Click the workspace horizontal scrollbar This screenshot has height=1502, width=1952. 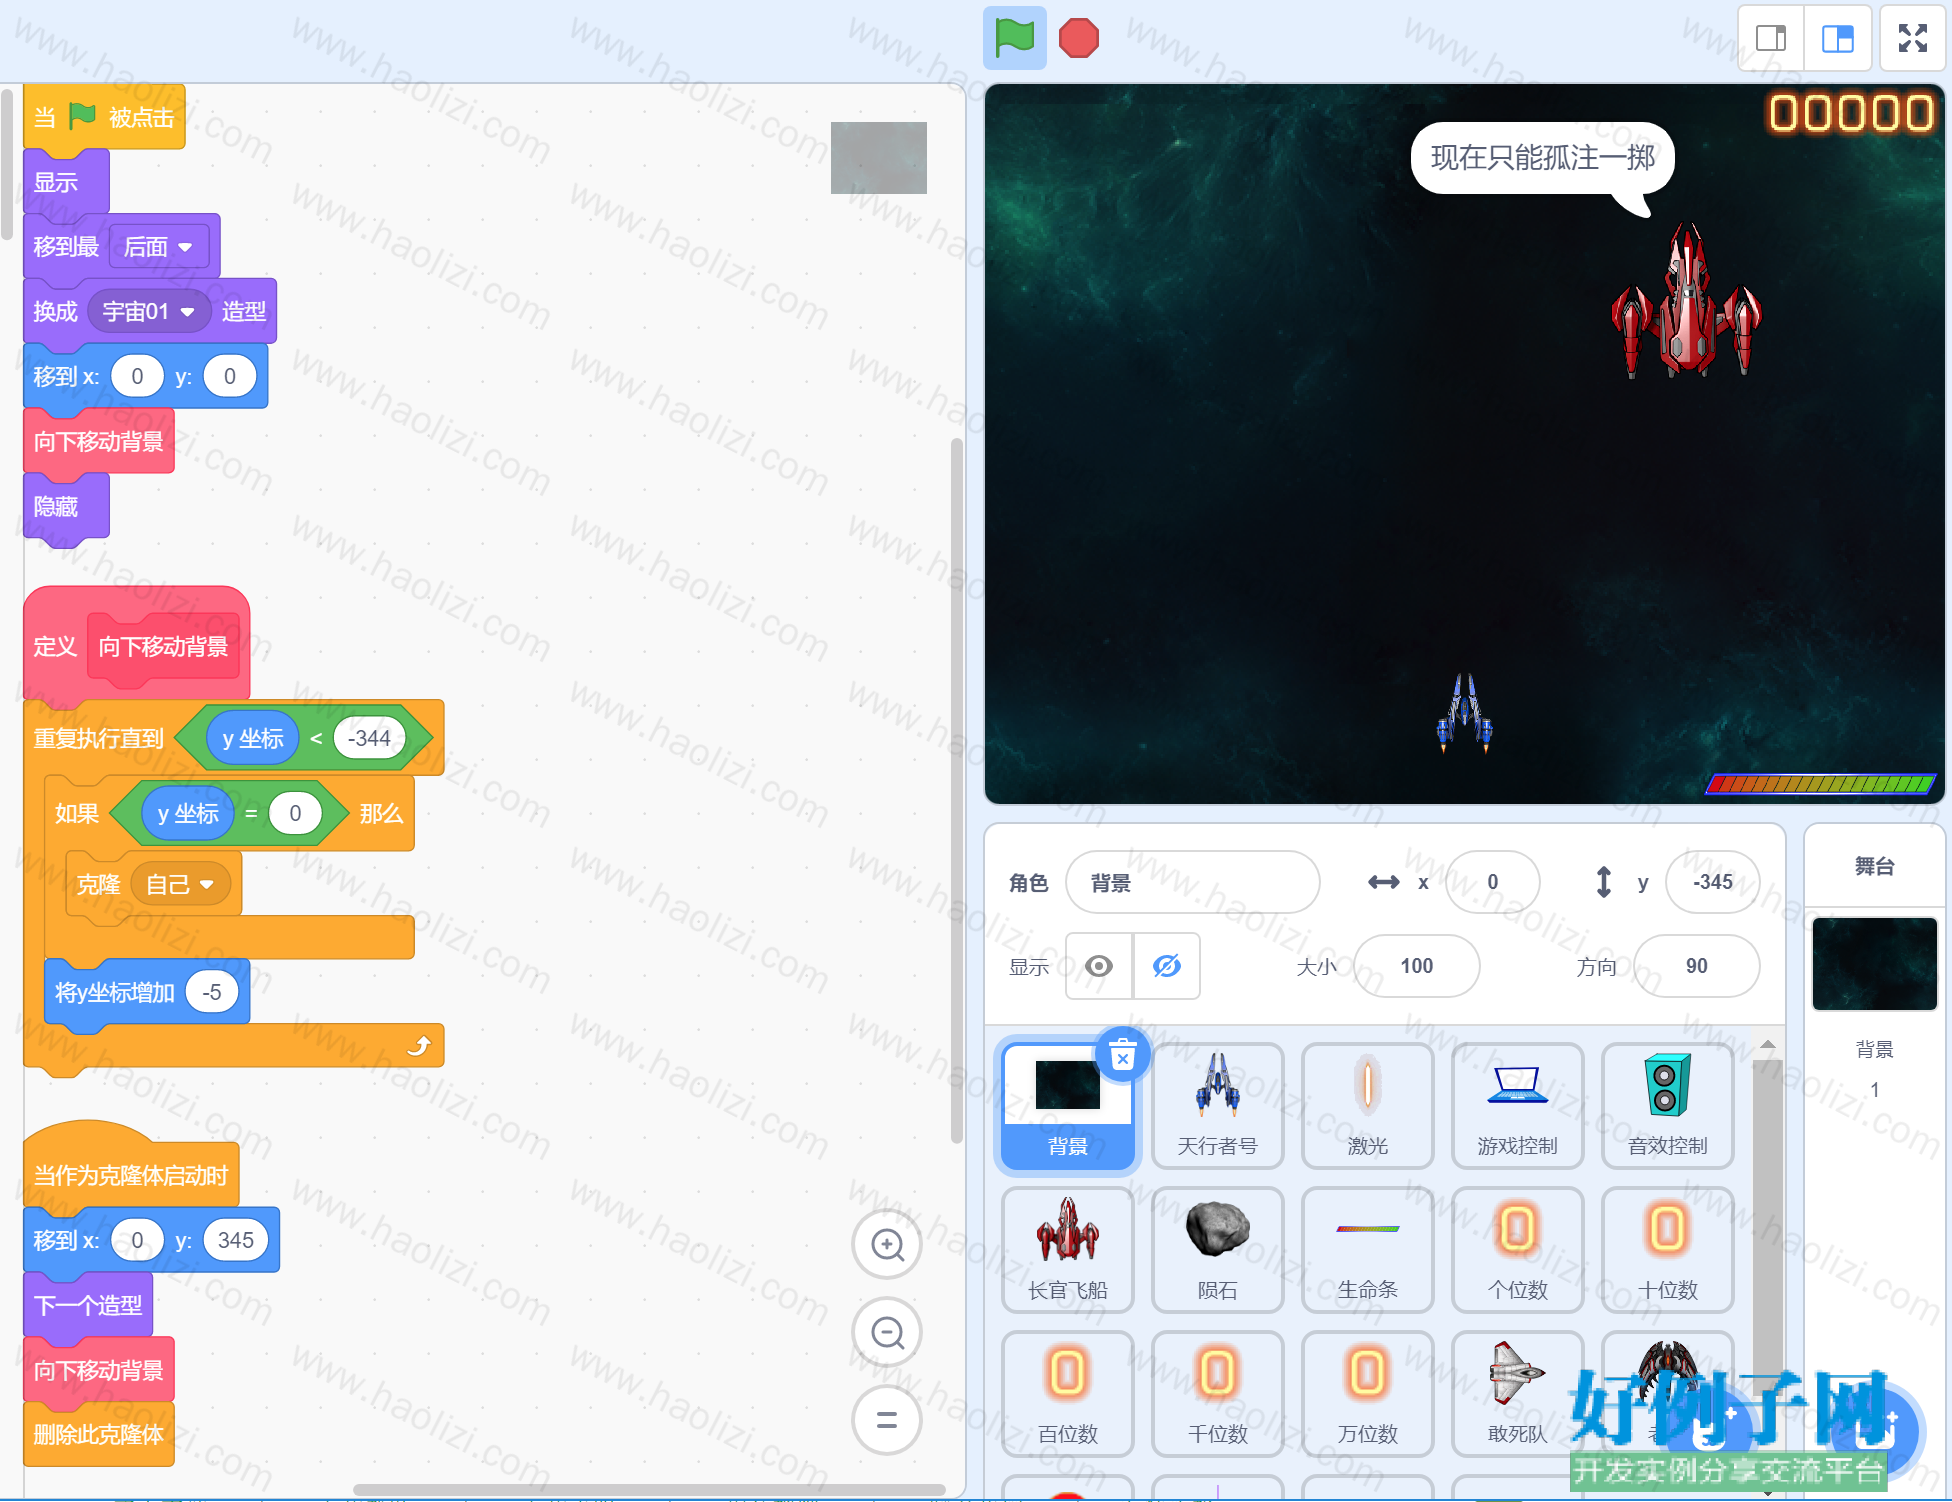650,1490
